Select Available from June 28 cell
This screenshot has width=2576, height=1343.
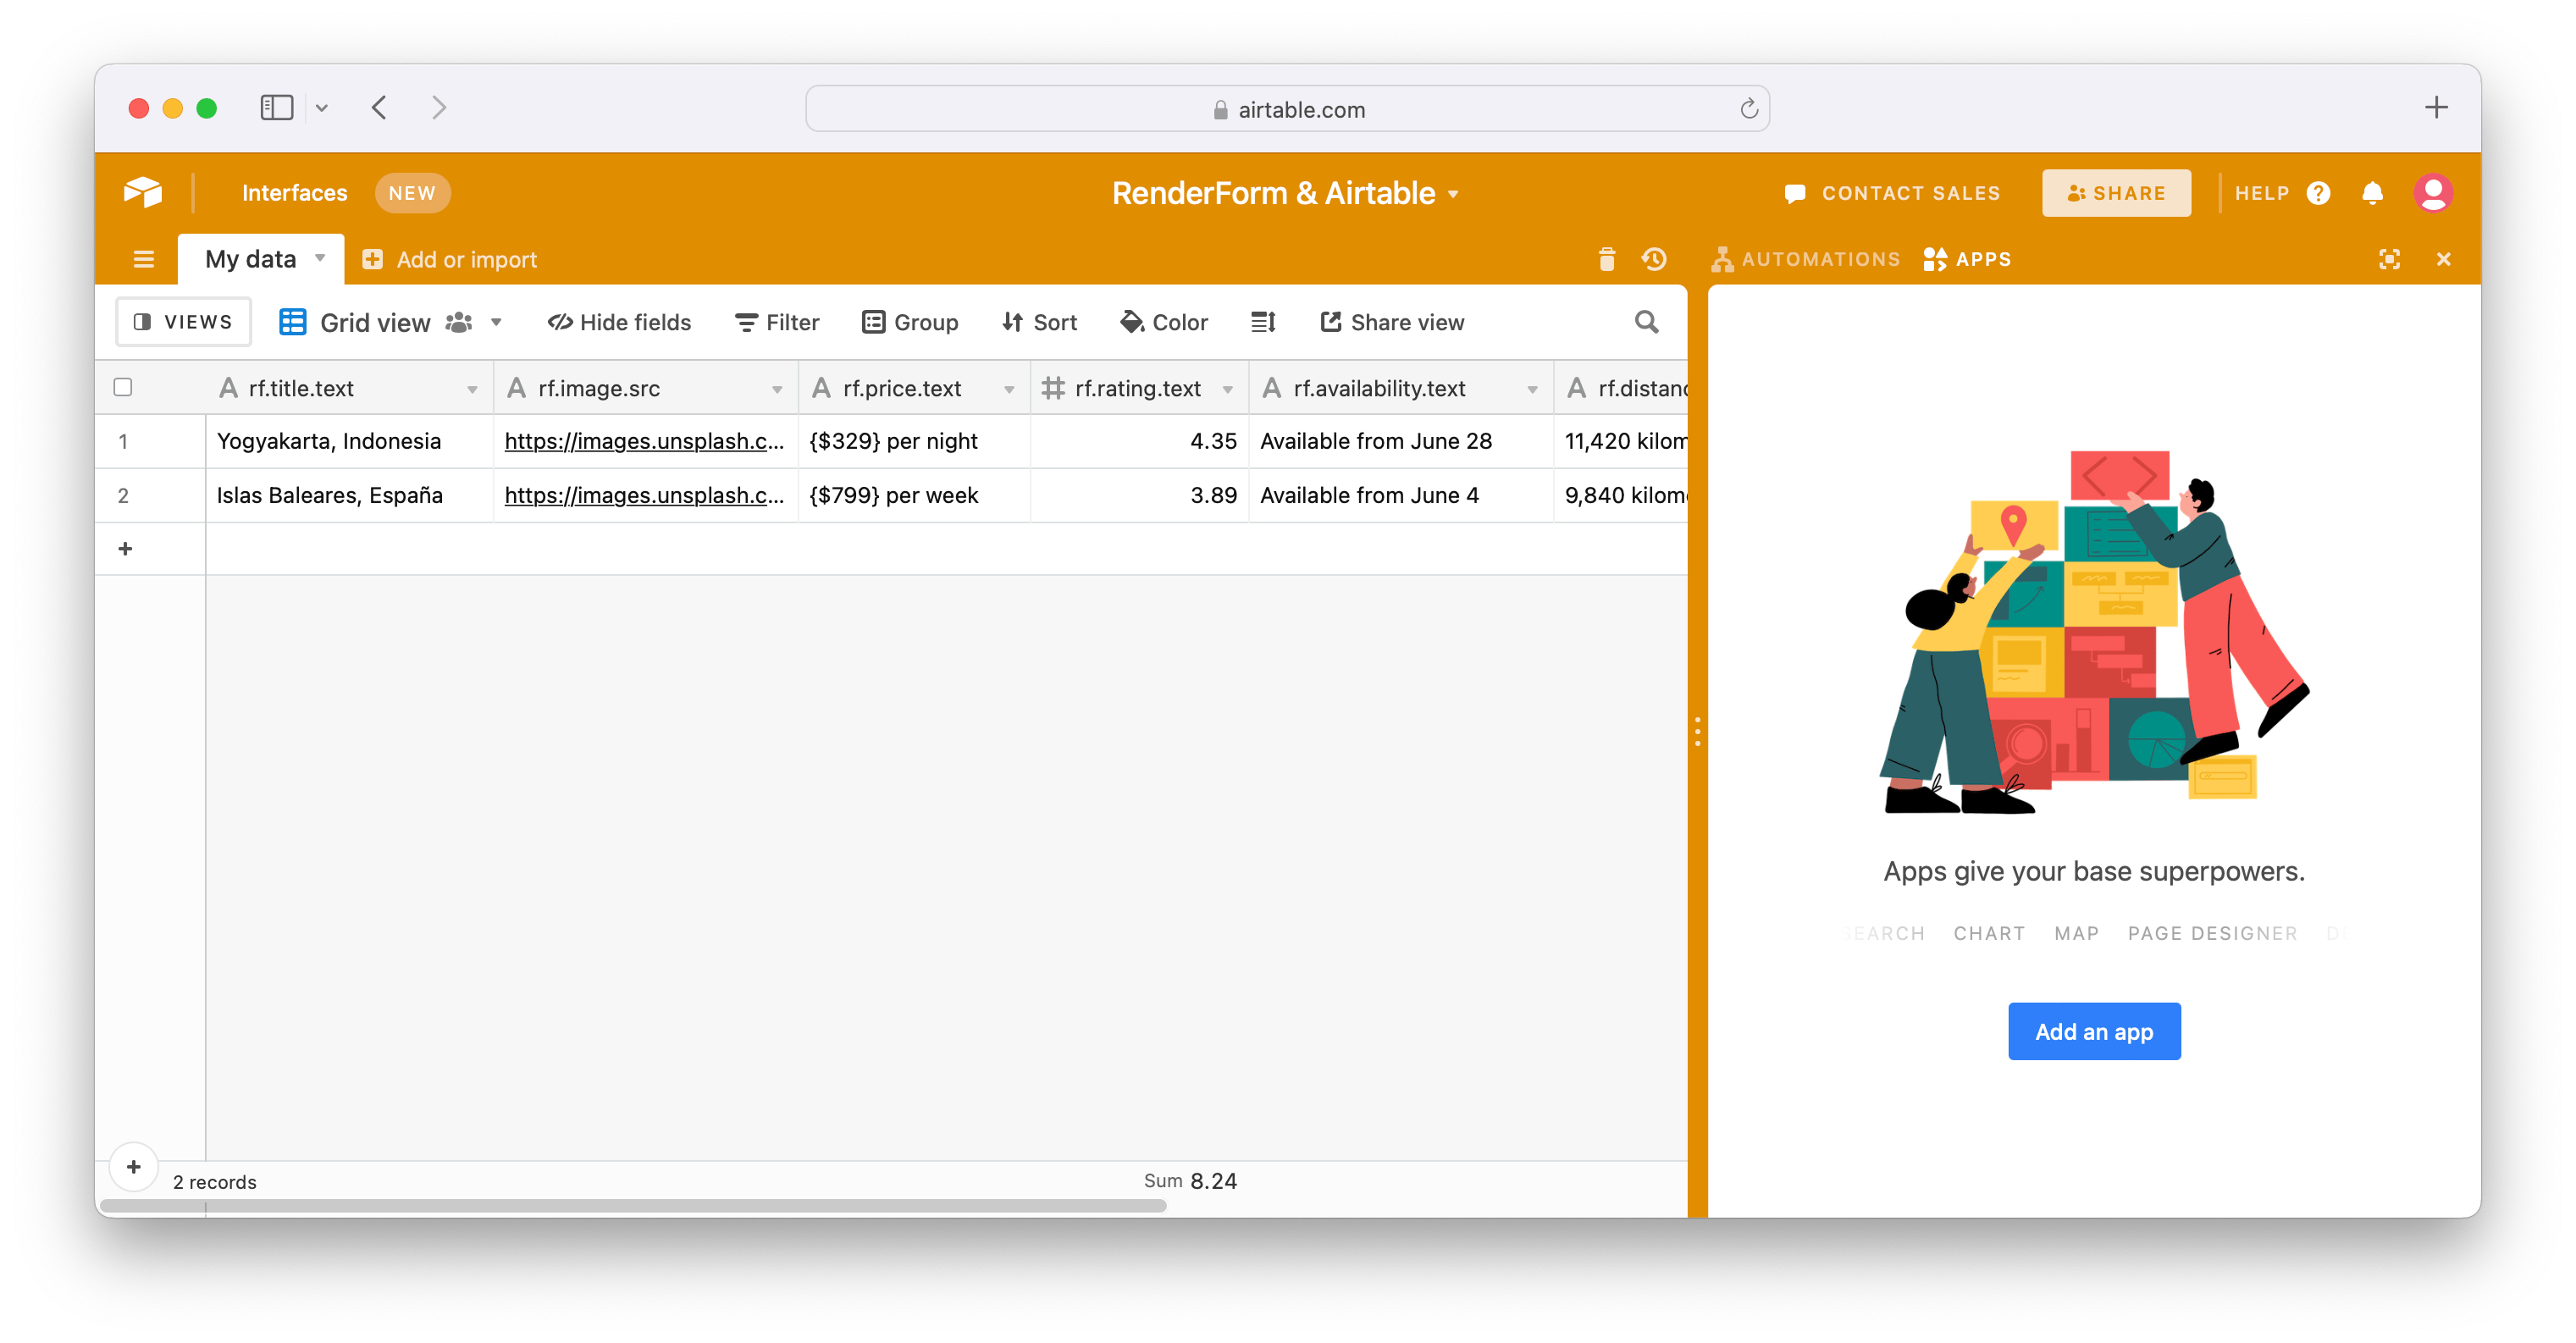pos(1401,441)
